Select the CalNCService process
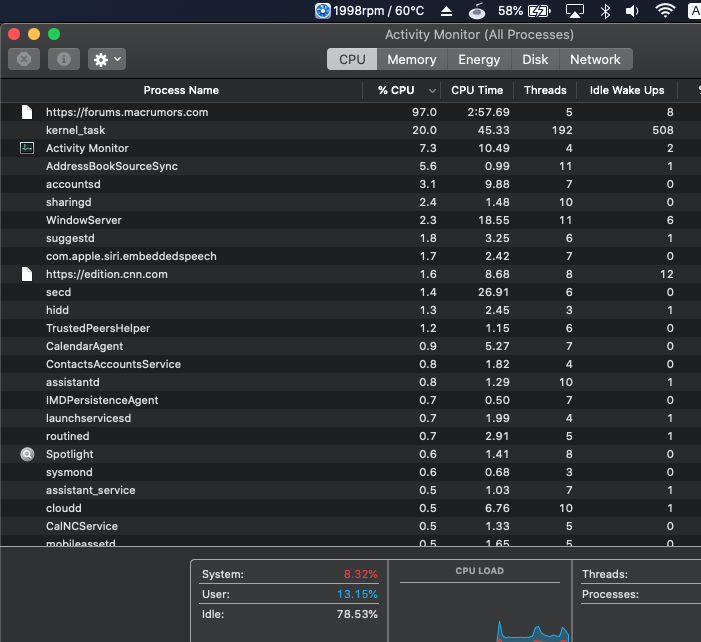The height and width of the screenshot is (642, 701). (82, 526)
